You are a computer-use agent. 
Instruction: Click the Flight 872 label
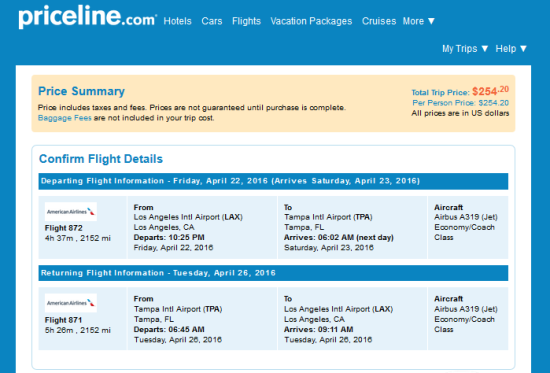point(63,228)
